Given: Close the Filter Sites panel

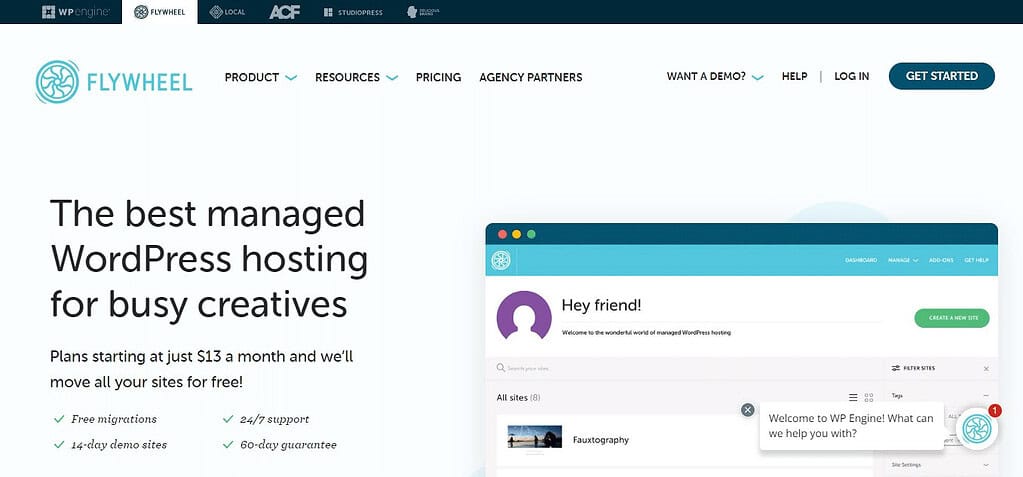Looking at the screenshot, I should (x=986, y=369).
